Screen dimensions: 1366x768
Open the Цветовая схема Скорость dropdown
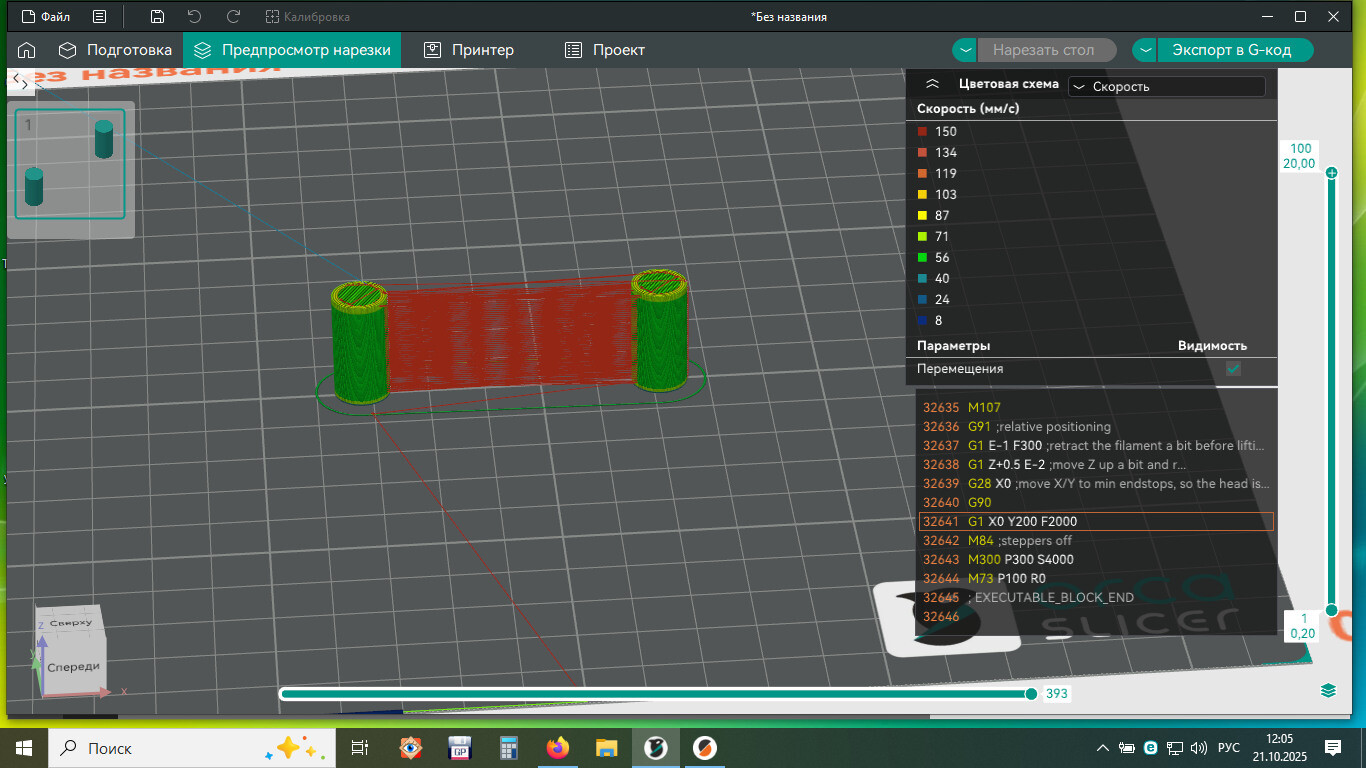coord(1166,87)
